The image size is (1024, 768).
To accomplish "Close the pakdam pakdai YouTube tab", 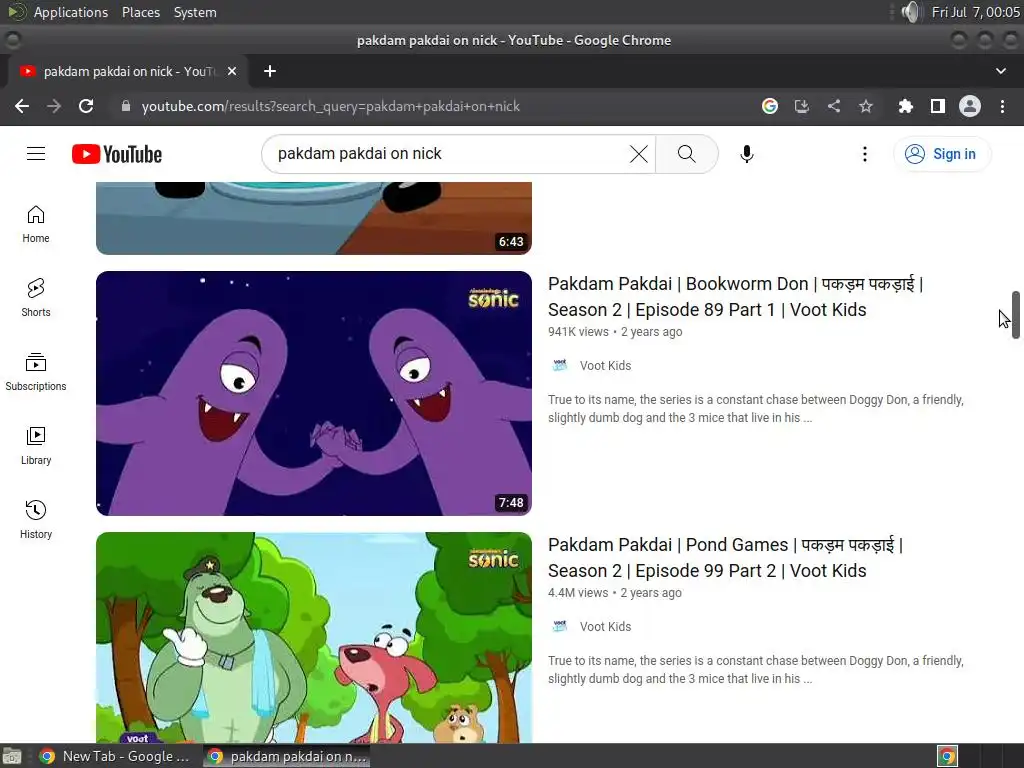I will [x=232, y=71].
